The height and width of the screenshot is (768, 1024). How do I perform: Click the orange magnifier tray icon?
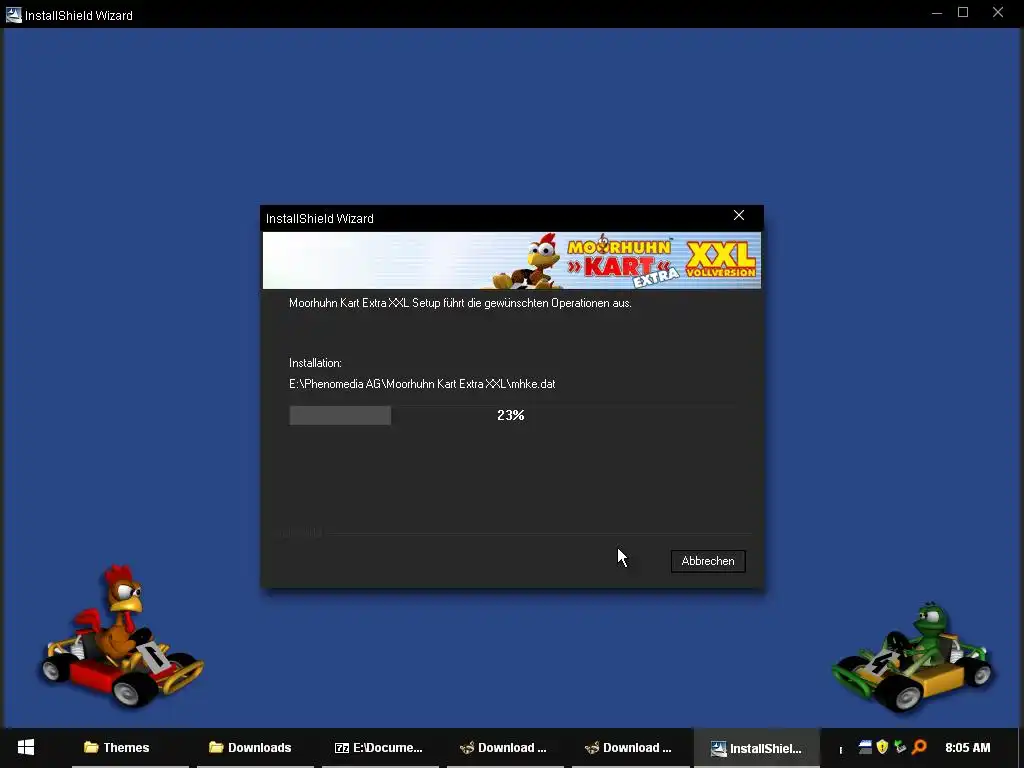click(x=919, y=746)
